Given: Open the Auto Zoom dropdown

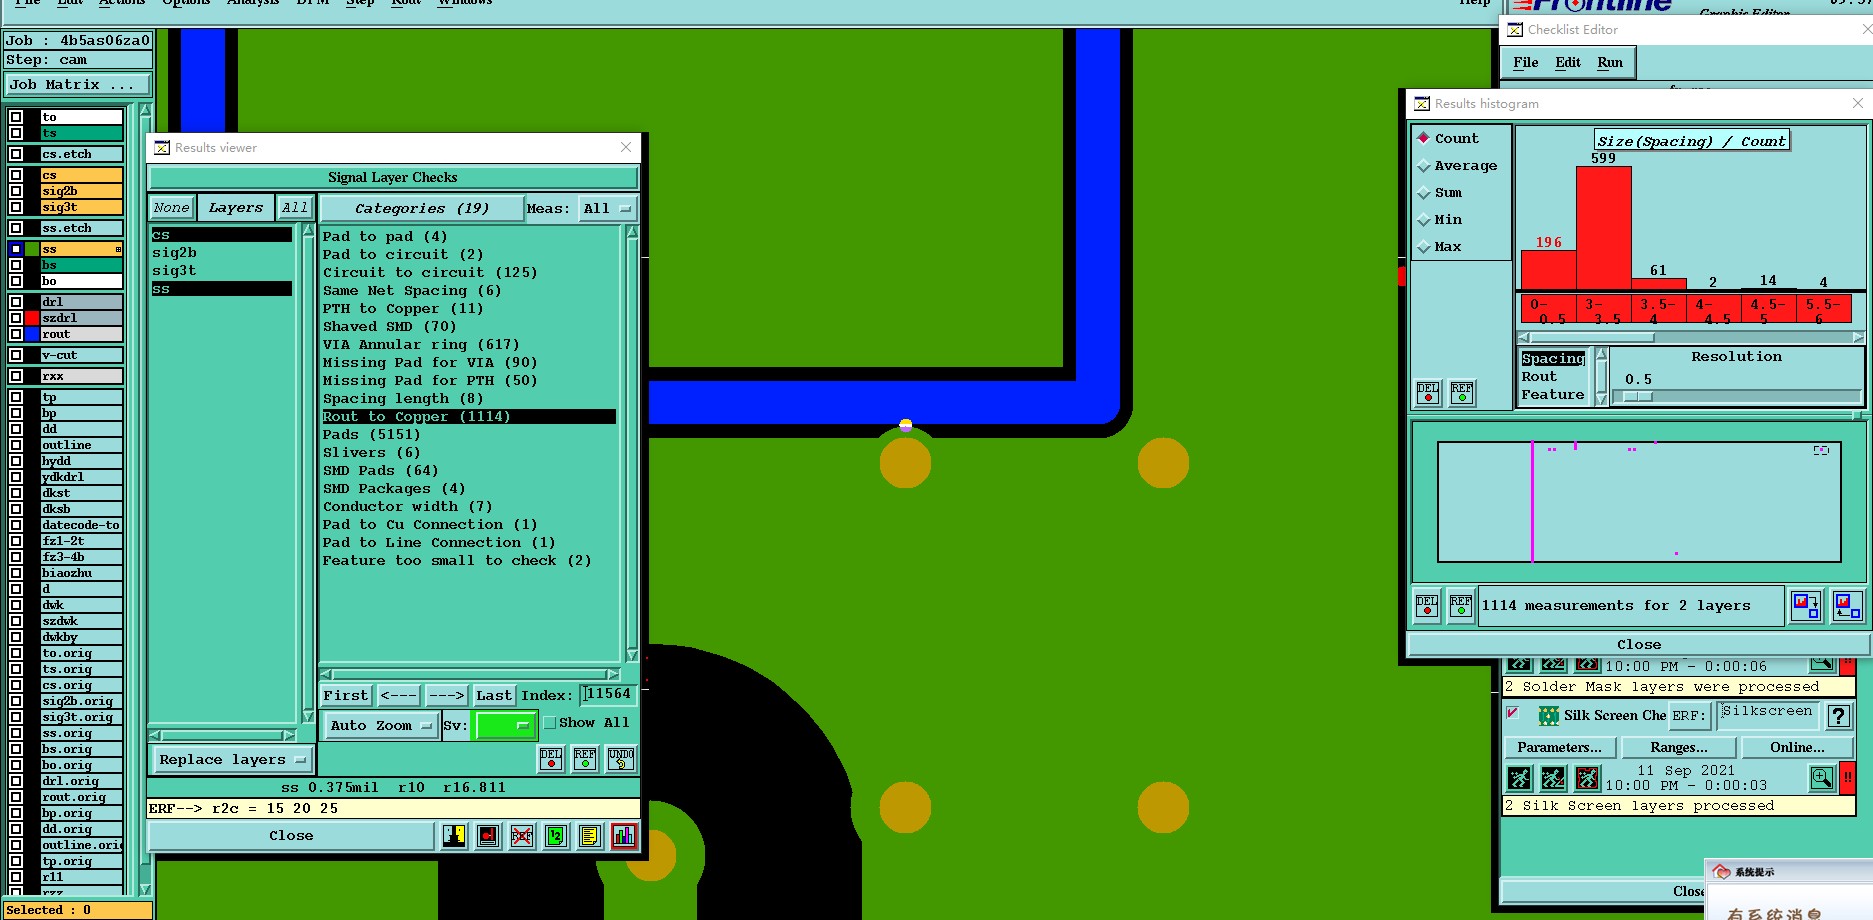Looking at the screenshot, I should pos(380,725).
